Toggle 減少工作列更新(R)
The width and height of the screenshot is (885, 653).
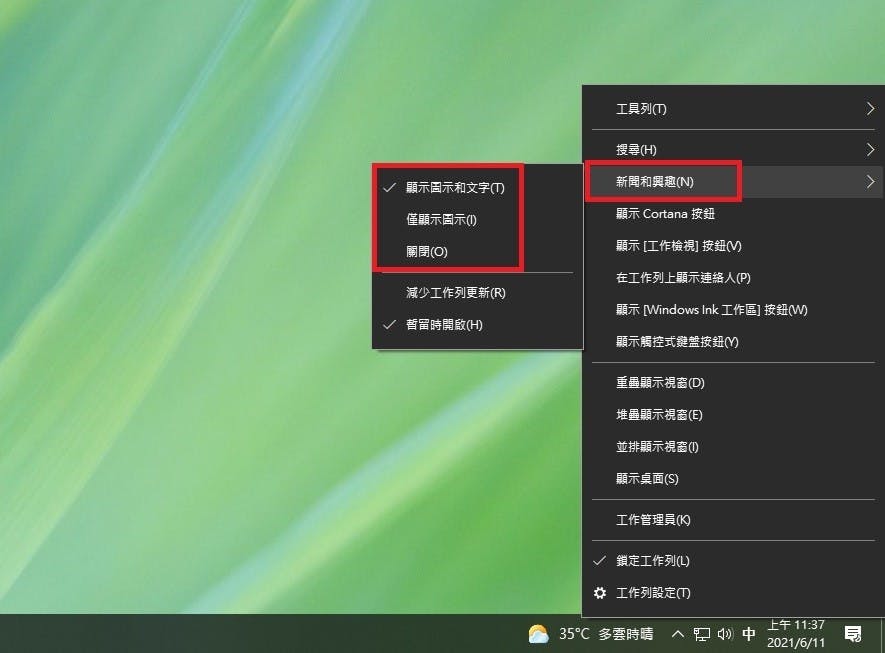(x=477, y=293)
